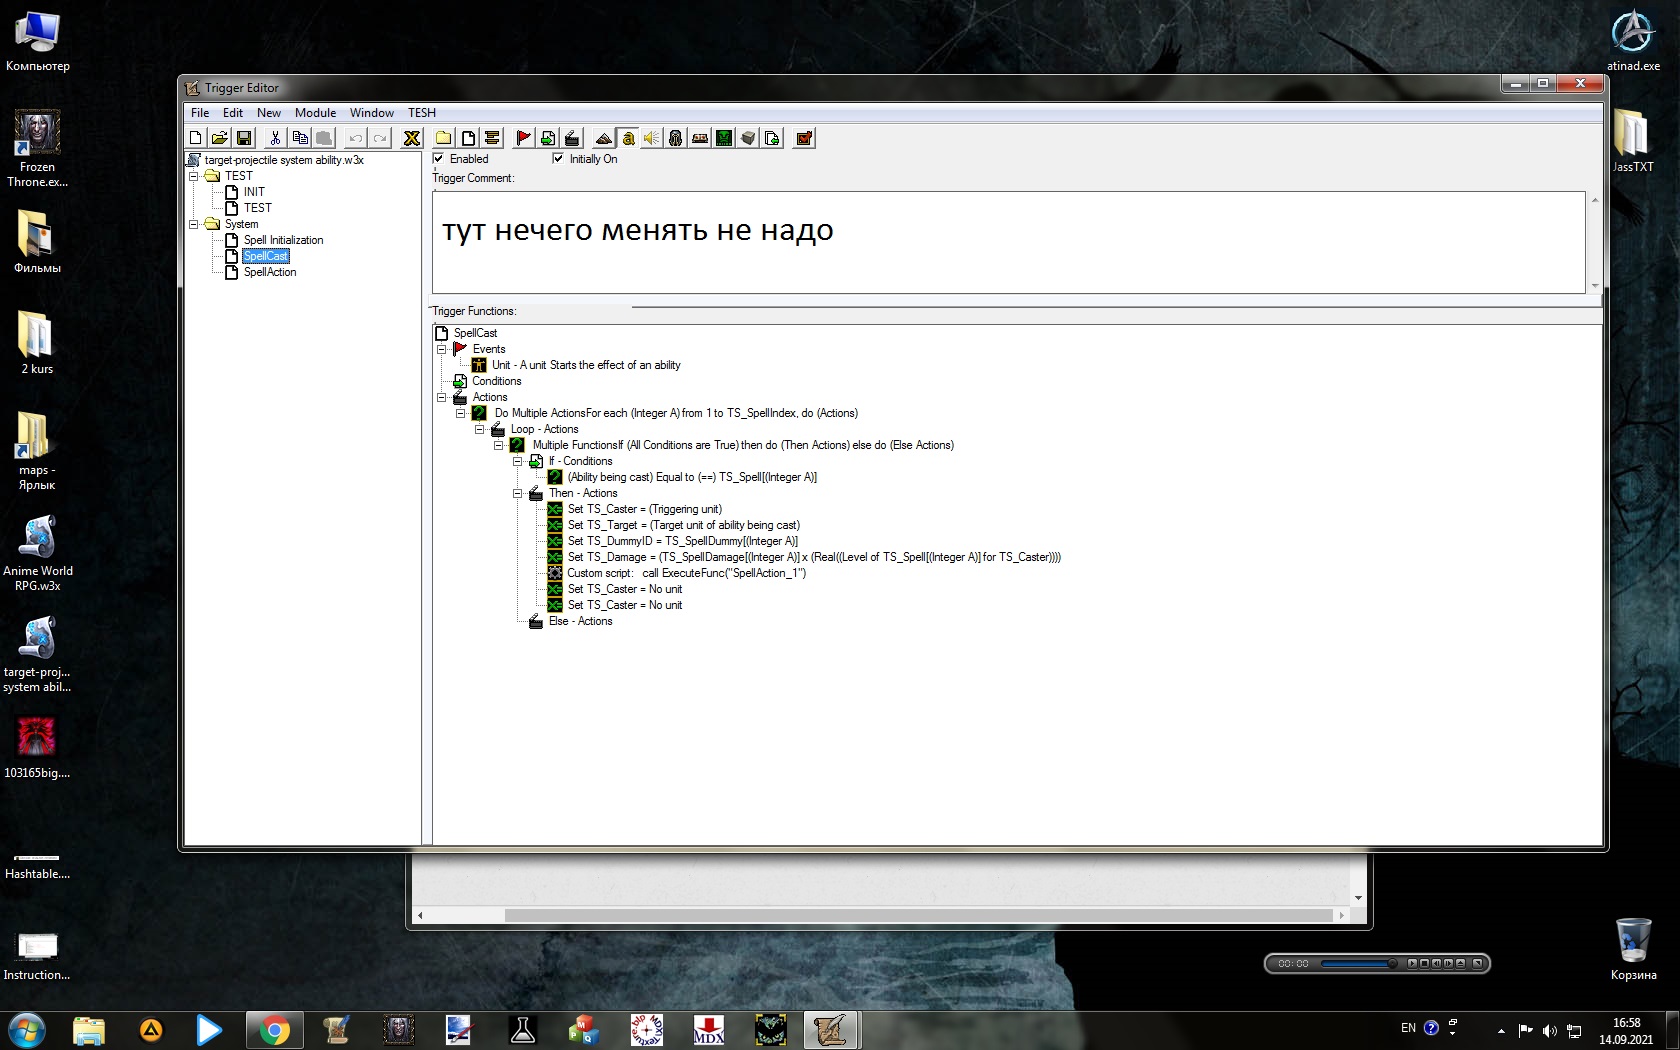Toggle the Enabled checkbox

pyautogui.click(x=438, y=158)
